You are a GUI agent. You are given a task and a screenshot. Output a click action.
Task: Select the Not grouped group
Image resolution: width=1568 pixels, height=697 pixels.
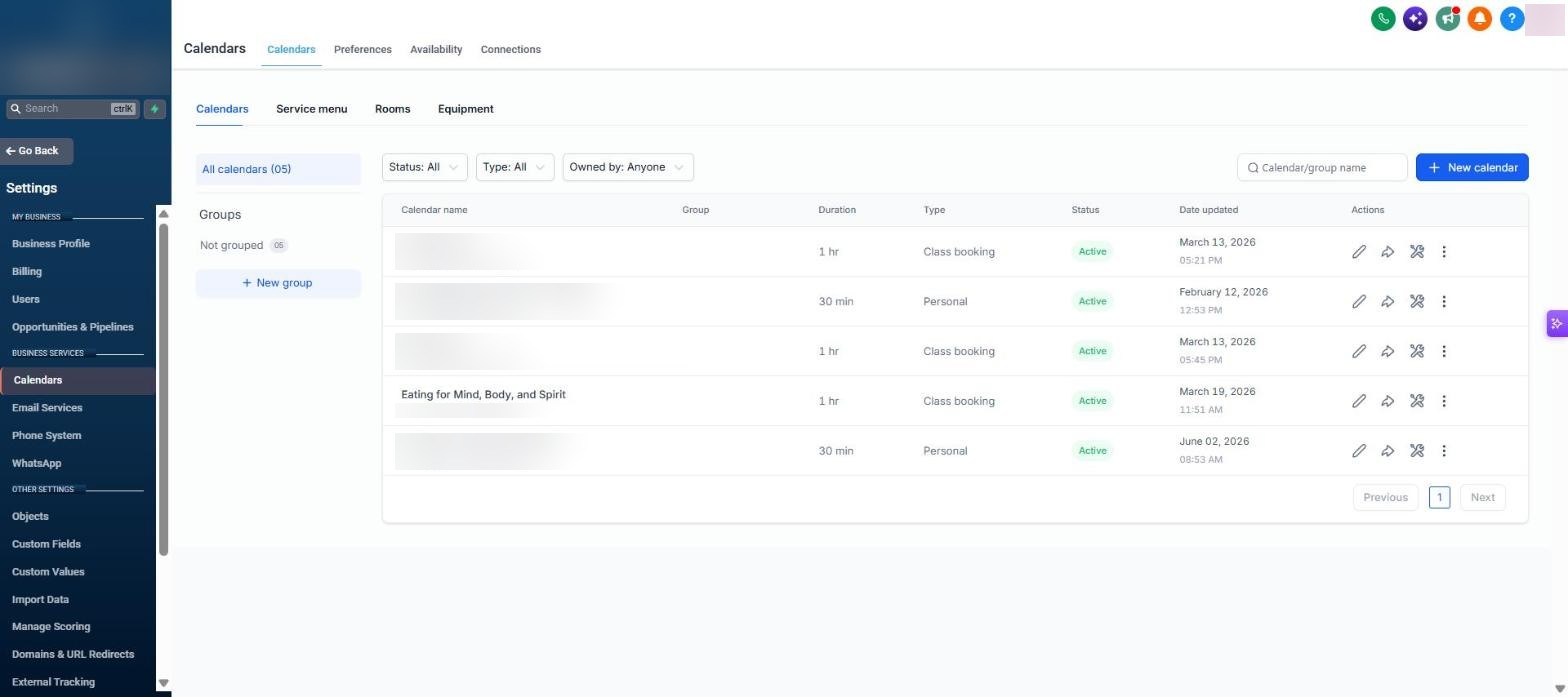tap(243, 245)
